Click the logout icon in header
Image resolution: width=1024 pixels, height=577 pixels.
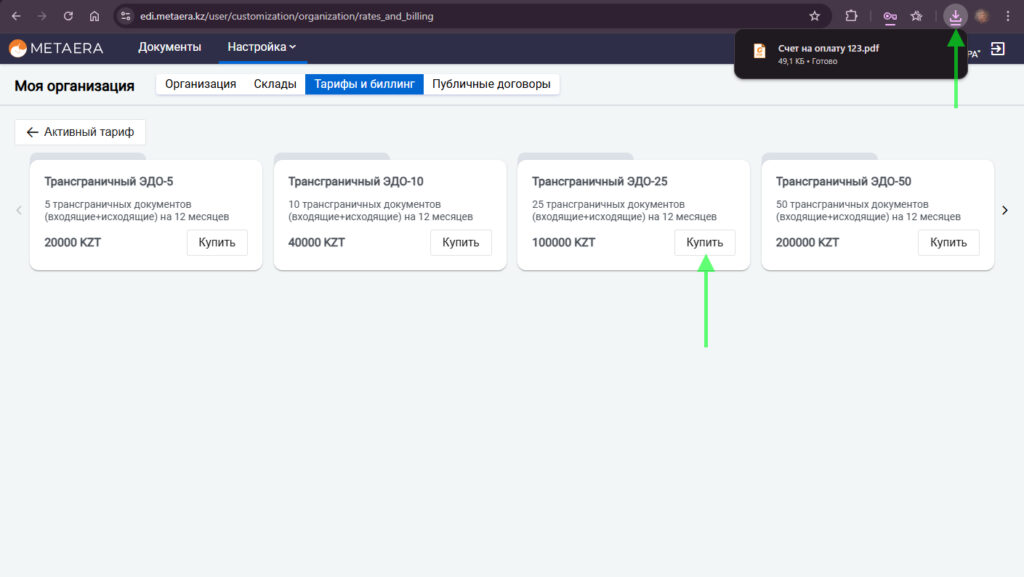(997, 48)
